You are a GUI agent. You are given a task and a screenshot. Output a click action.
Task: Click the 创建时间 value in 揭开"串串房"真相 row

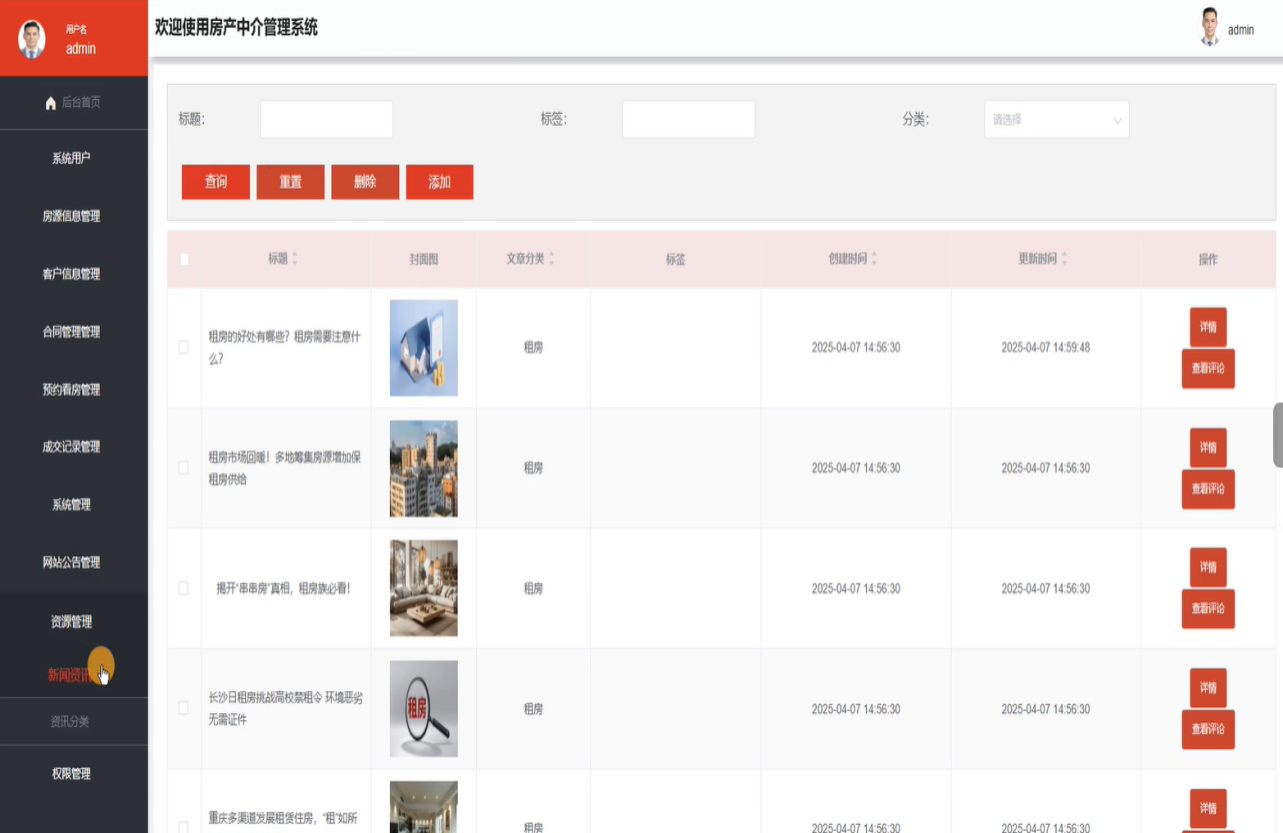click(856, 589)
